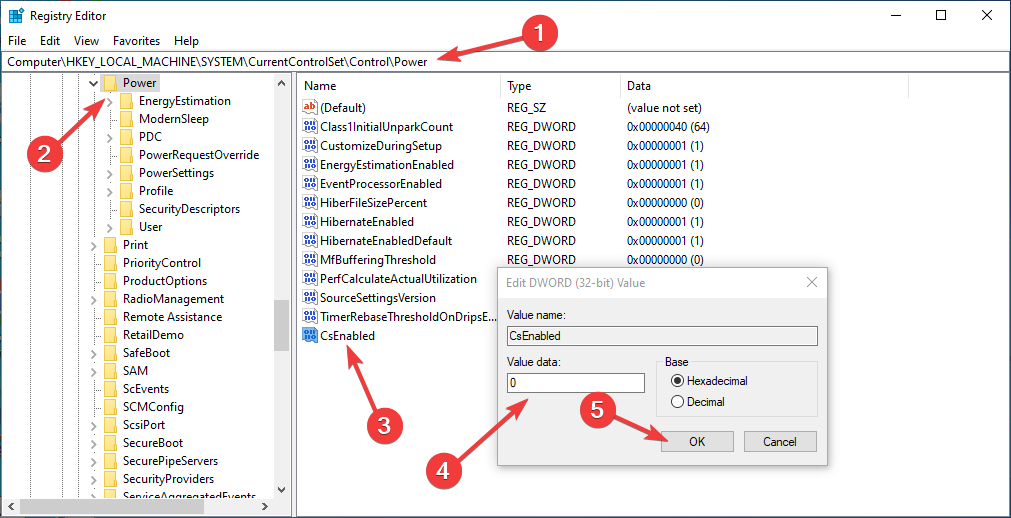
Task: Confirm the DWORD edit with OK
Action: [697, 442]
